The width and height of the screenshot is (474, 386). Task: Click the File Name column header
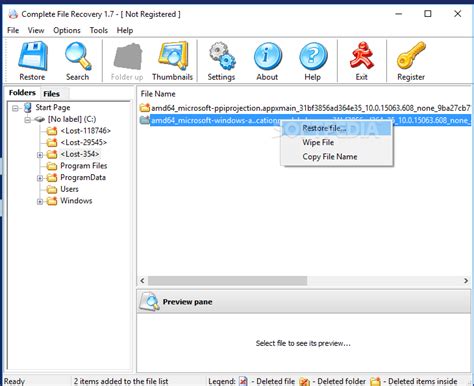[158, 94]
